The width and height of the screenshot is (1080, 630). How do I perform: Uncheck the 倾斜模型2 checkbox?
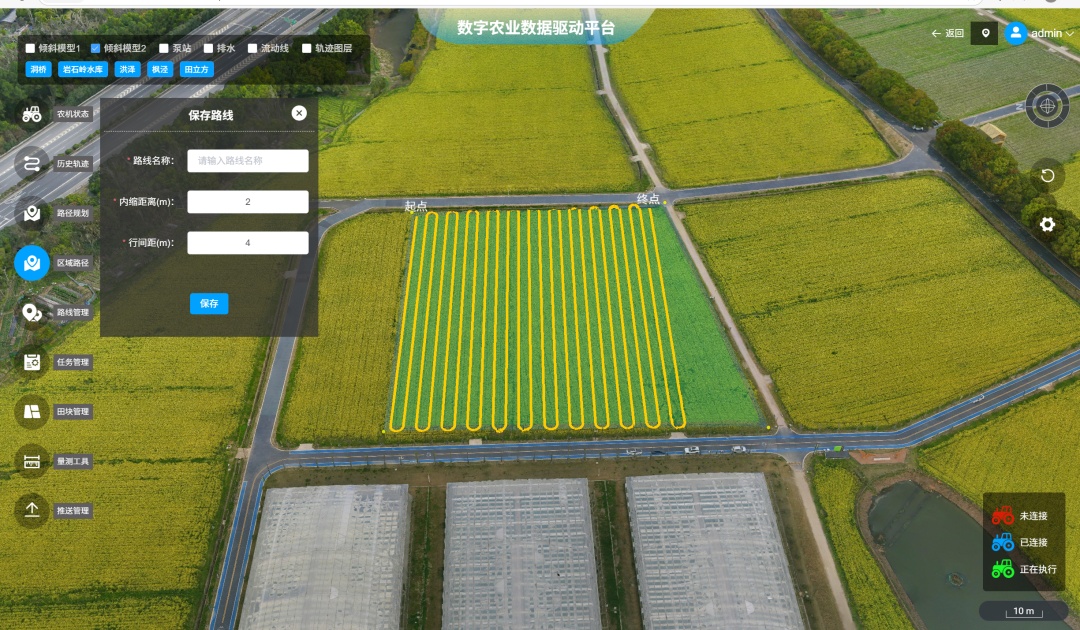(x=96, y=48)
